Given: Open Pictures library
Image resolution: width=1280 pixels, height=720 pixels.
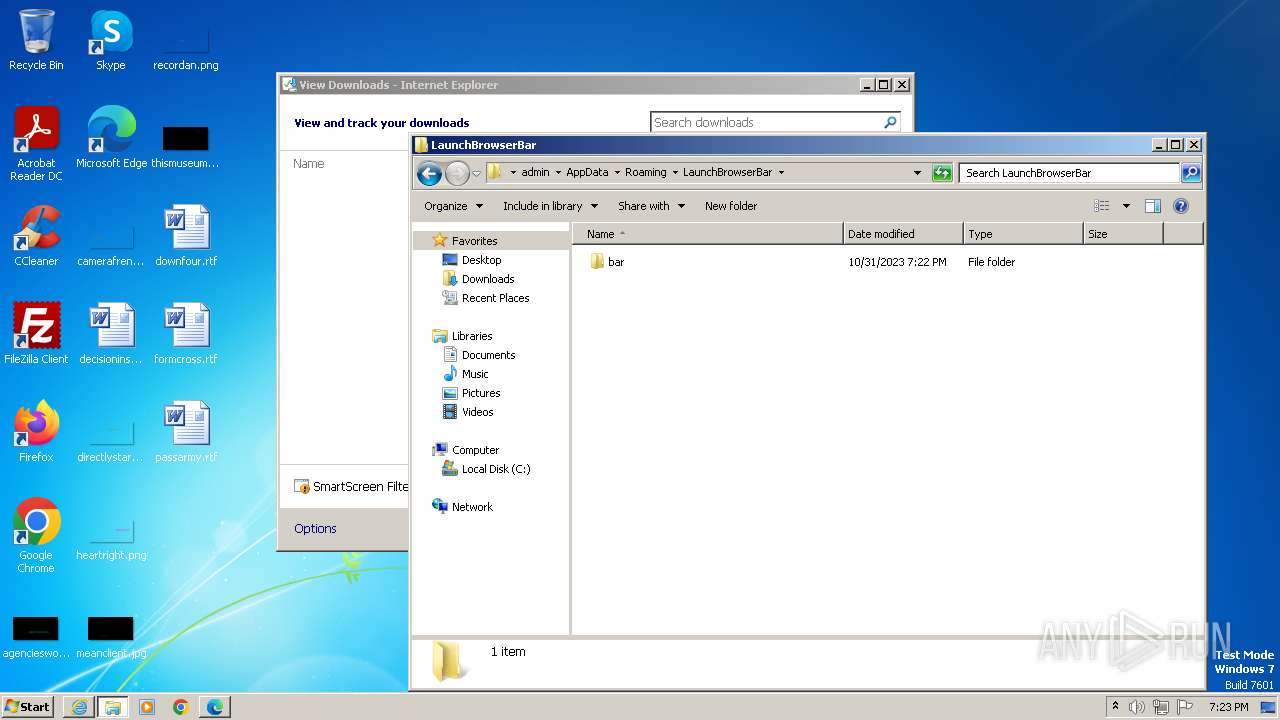Looking at the screenshot, I should [480, 393].
